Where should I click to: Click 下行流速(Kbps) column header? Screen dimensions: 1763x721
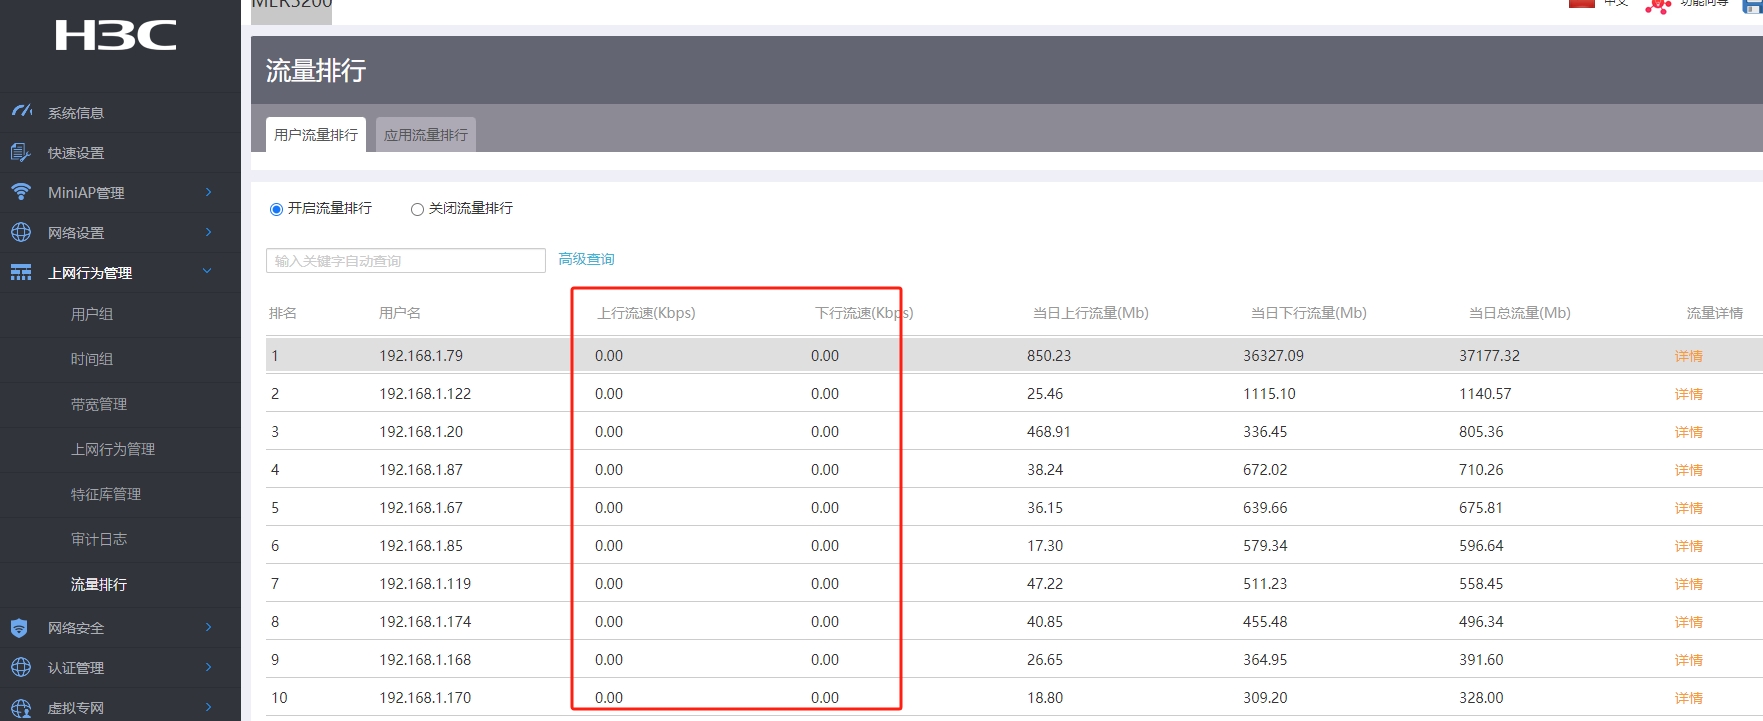tap(864, 313)
